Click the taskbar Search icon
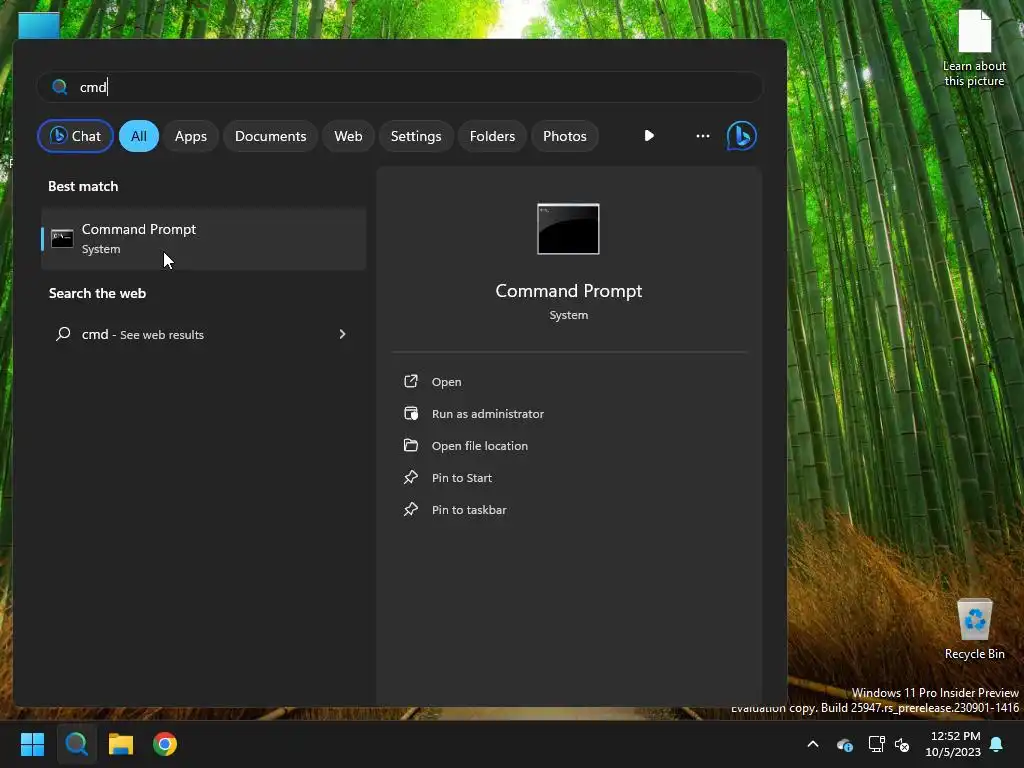1024x768 pixels. pyautogui.click(x=76, y=744)
